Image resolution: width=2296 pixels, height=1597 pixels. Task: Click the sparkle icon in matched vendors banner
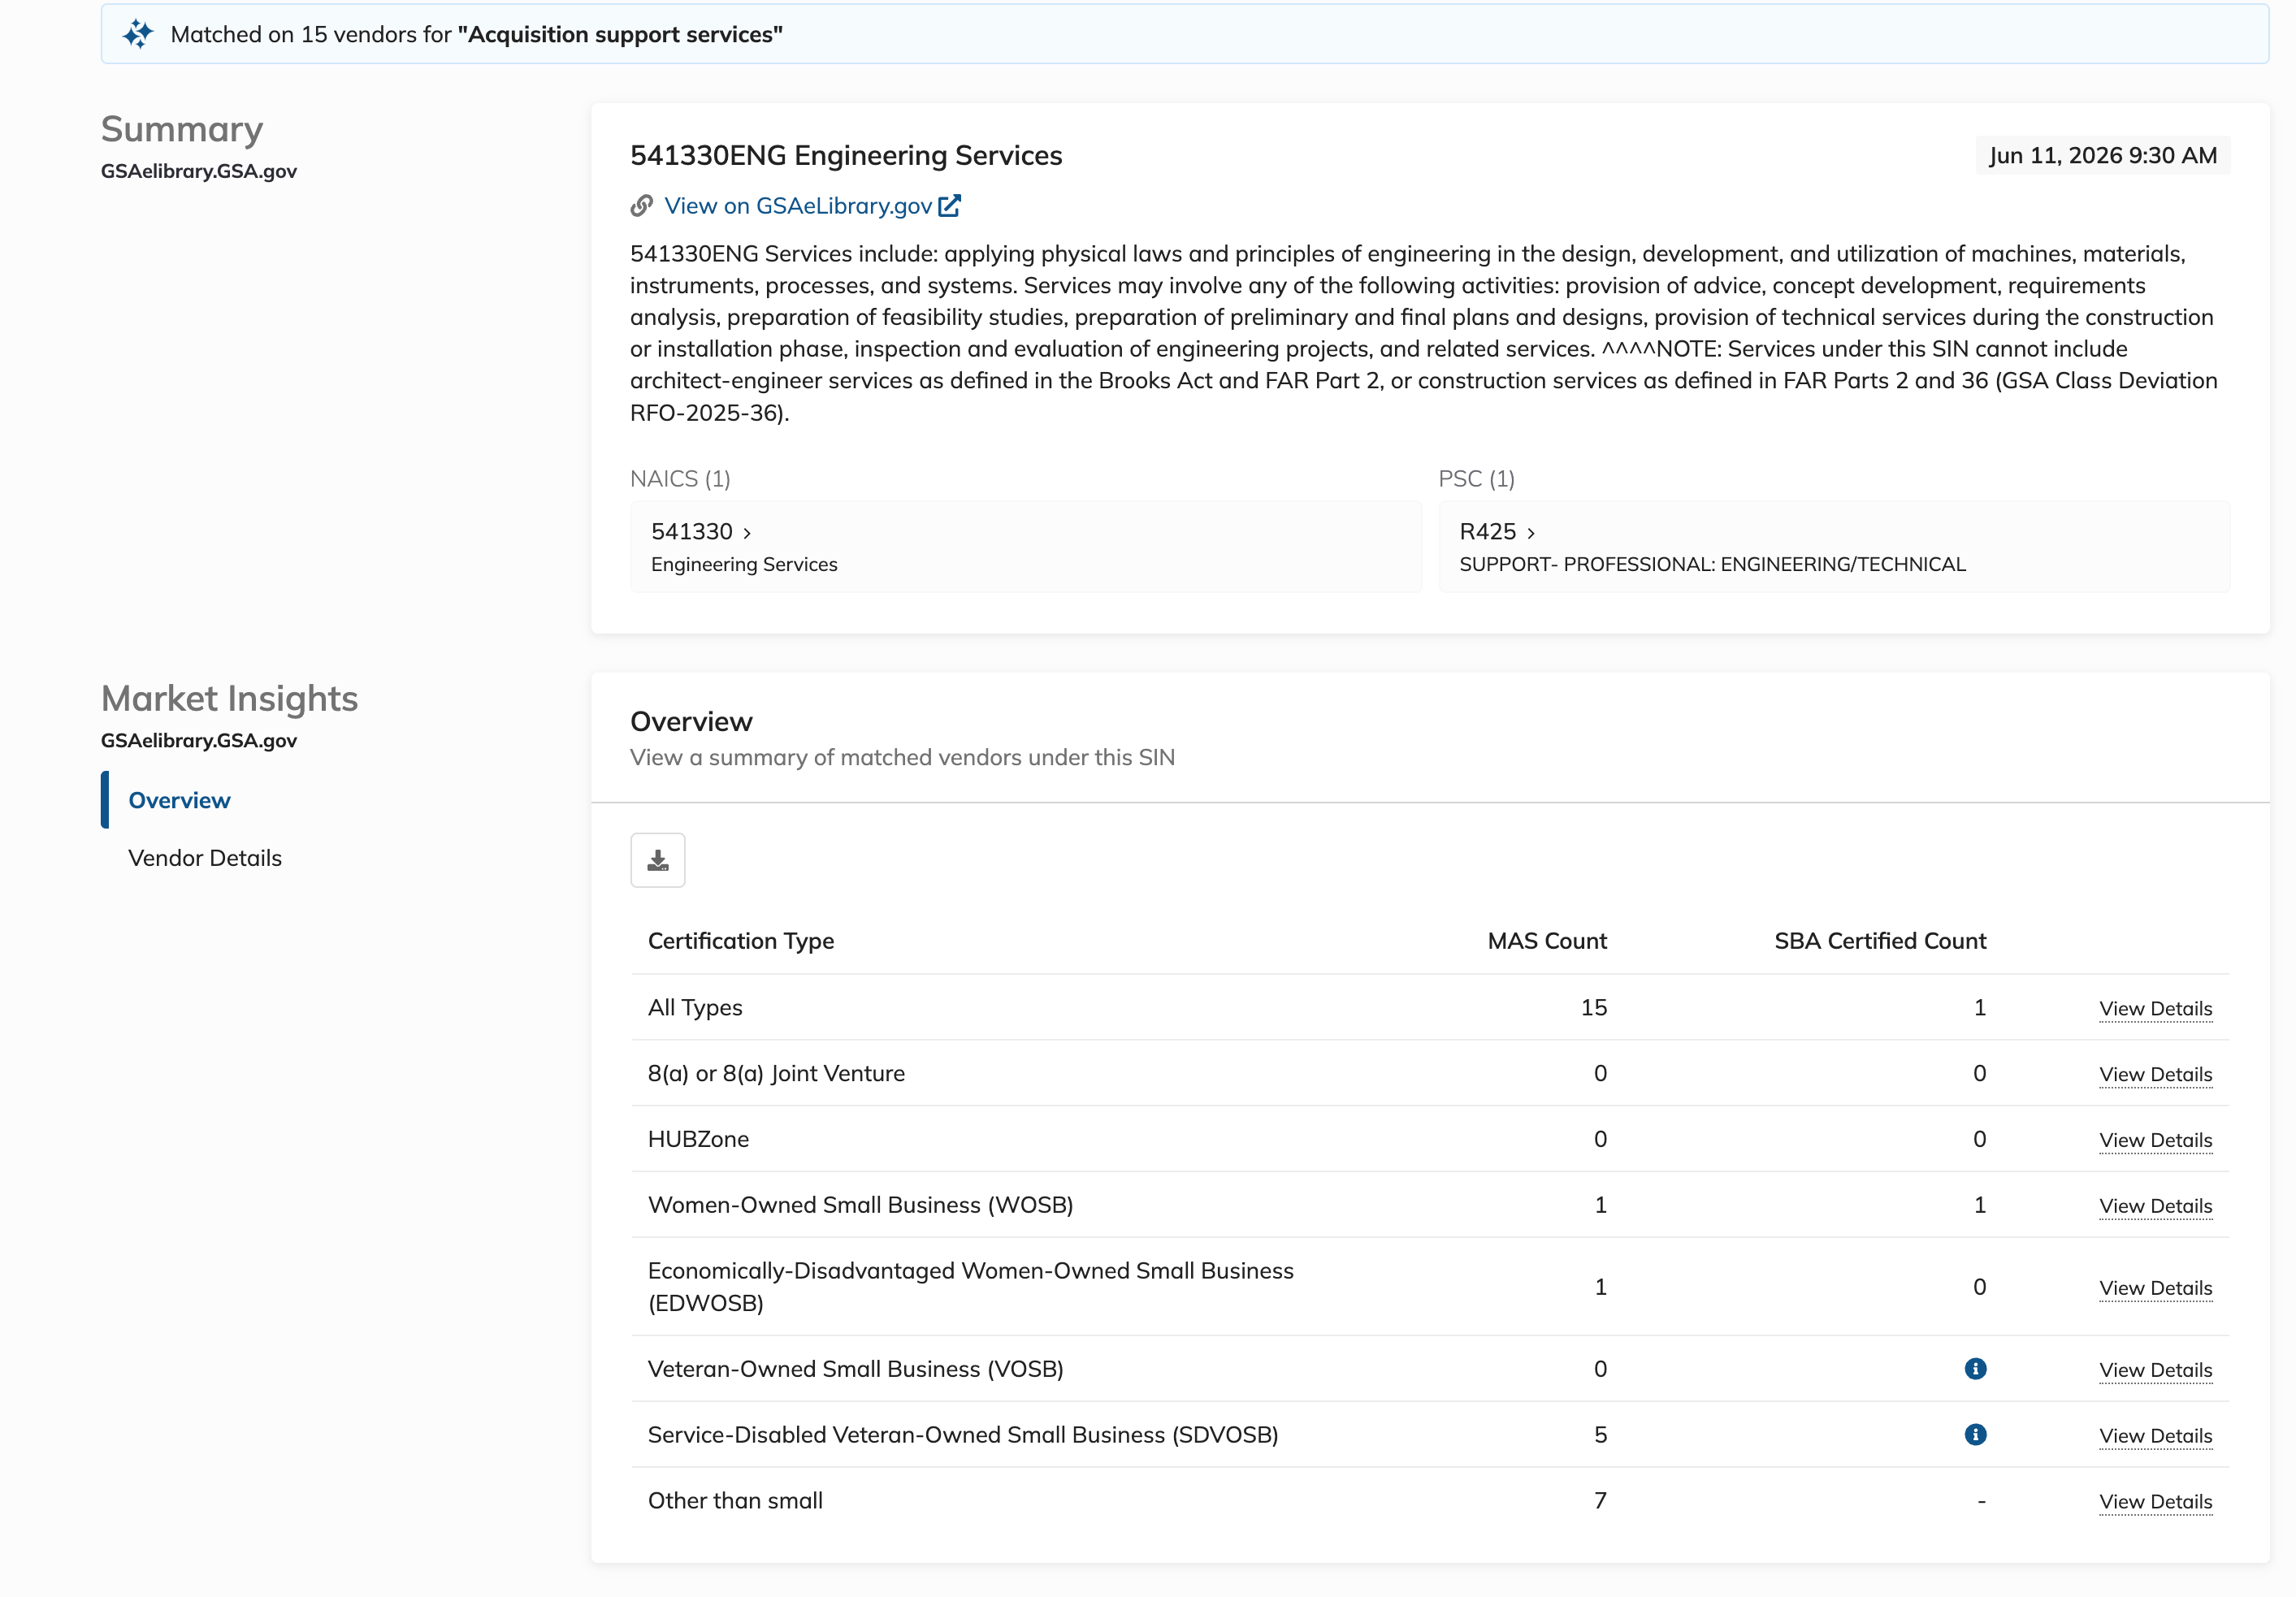pyautogui.click(x=138, y=34)
